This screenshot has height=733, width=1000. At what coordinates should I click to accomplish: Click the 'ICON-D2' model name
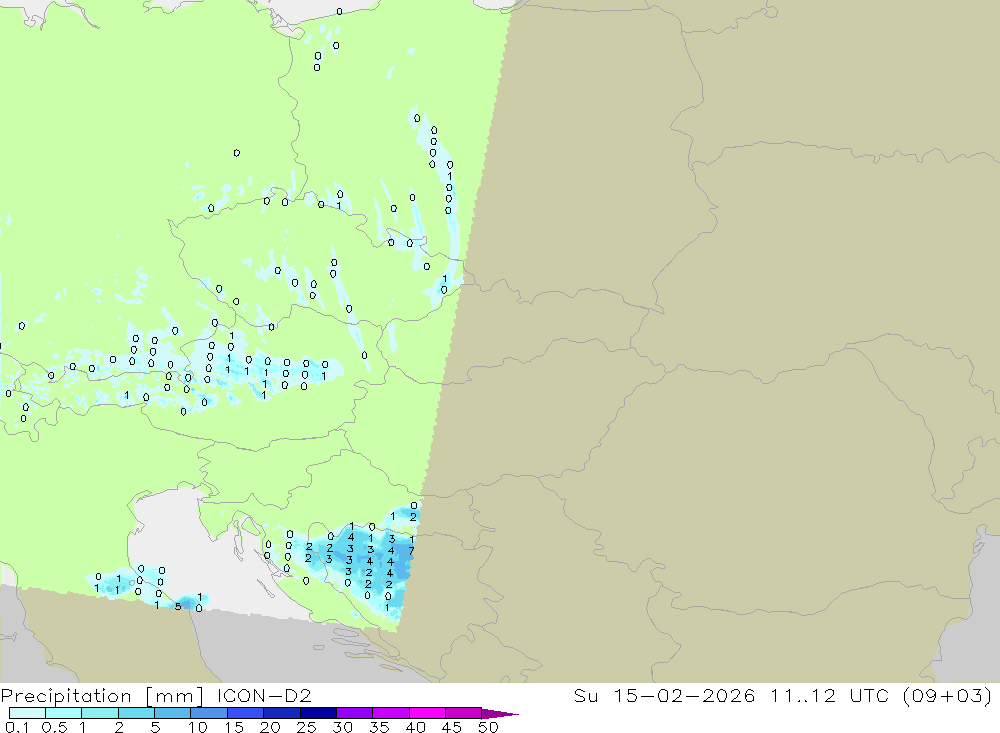pyautogui.click(x=263, y=695)
